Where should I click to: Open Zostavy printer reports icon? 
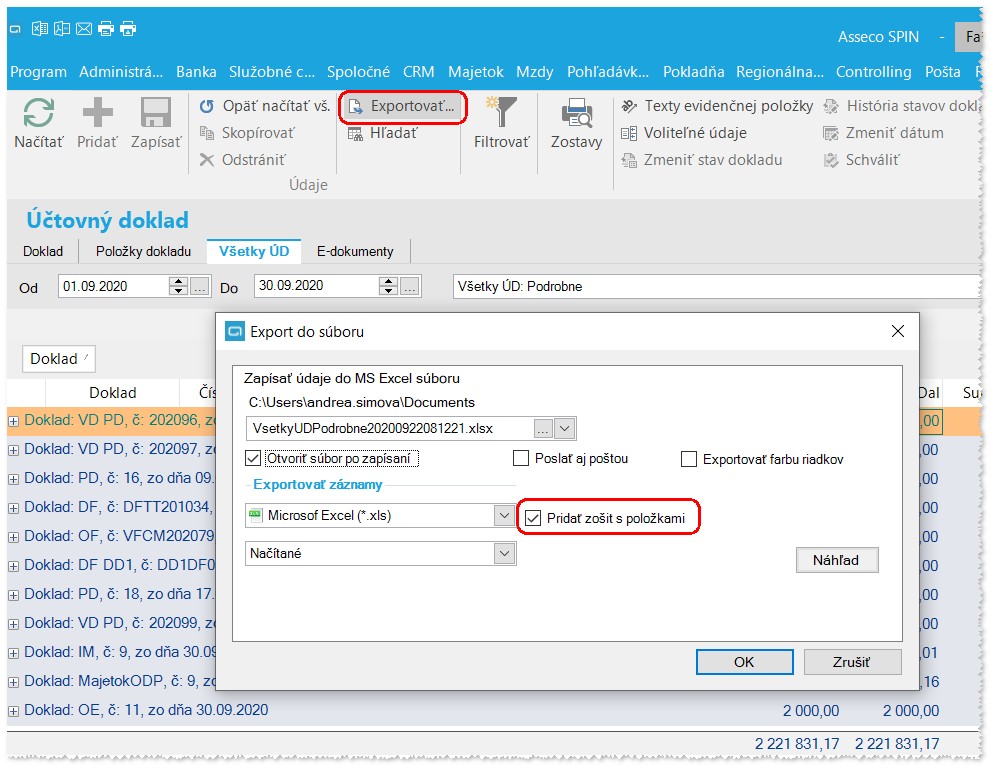click(x=577, y=113)
